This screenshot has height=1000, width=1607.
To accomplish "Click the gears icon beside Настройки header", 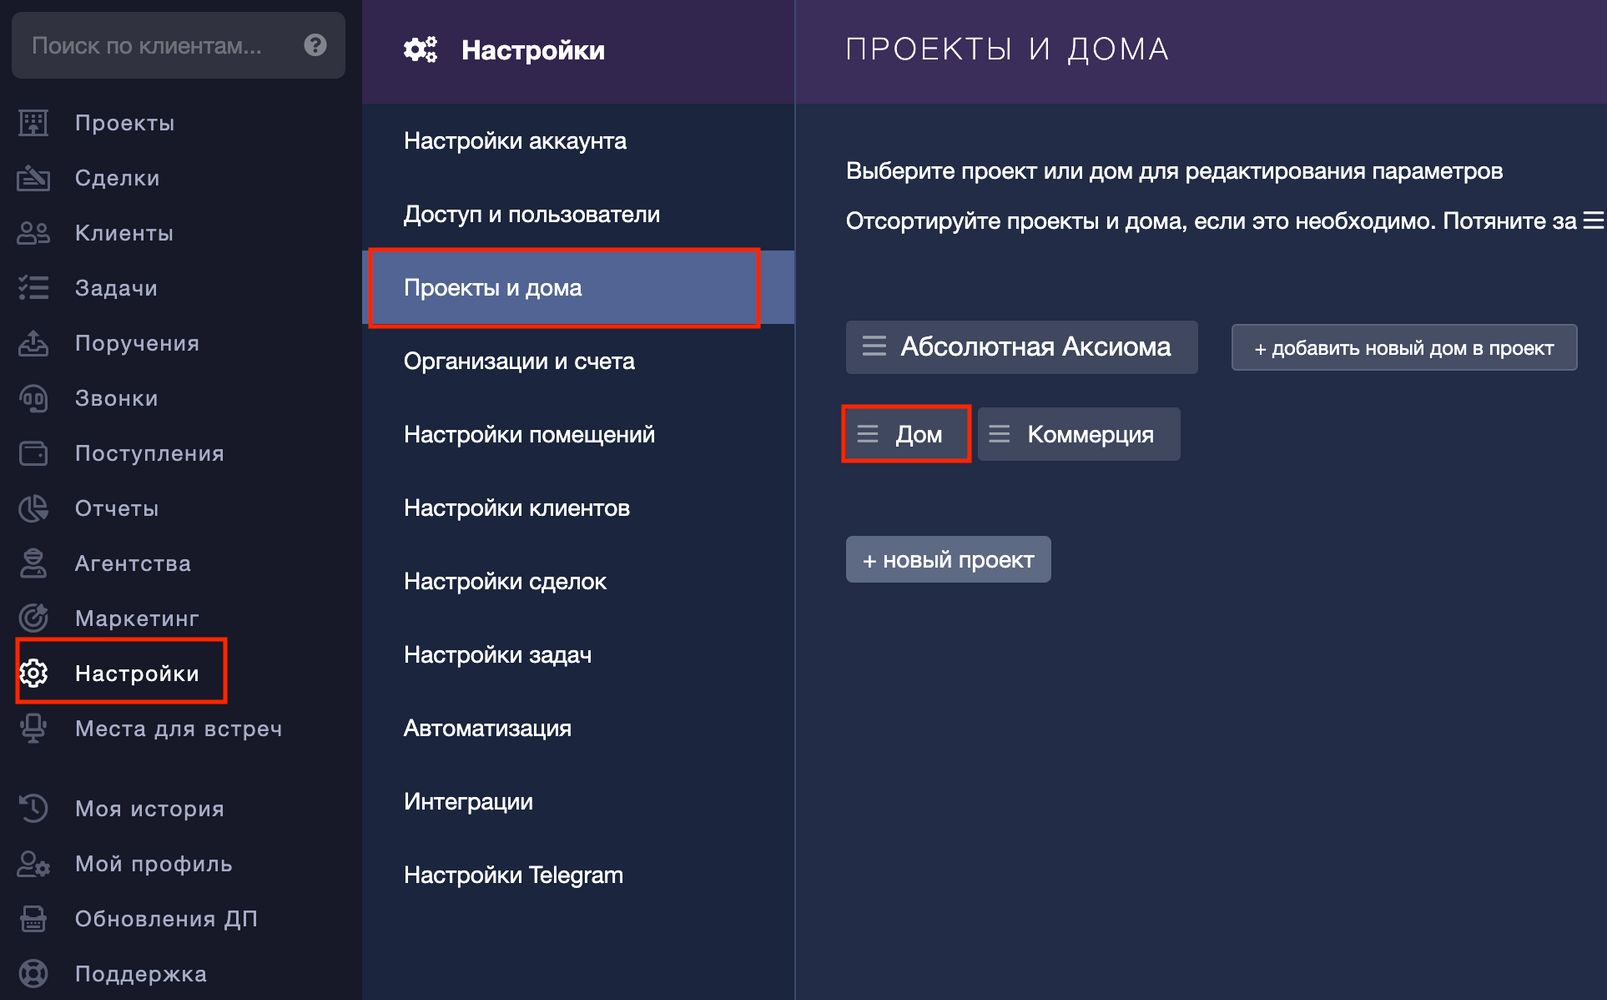I will 420,49.
